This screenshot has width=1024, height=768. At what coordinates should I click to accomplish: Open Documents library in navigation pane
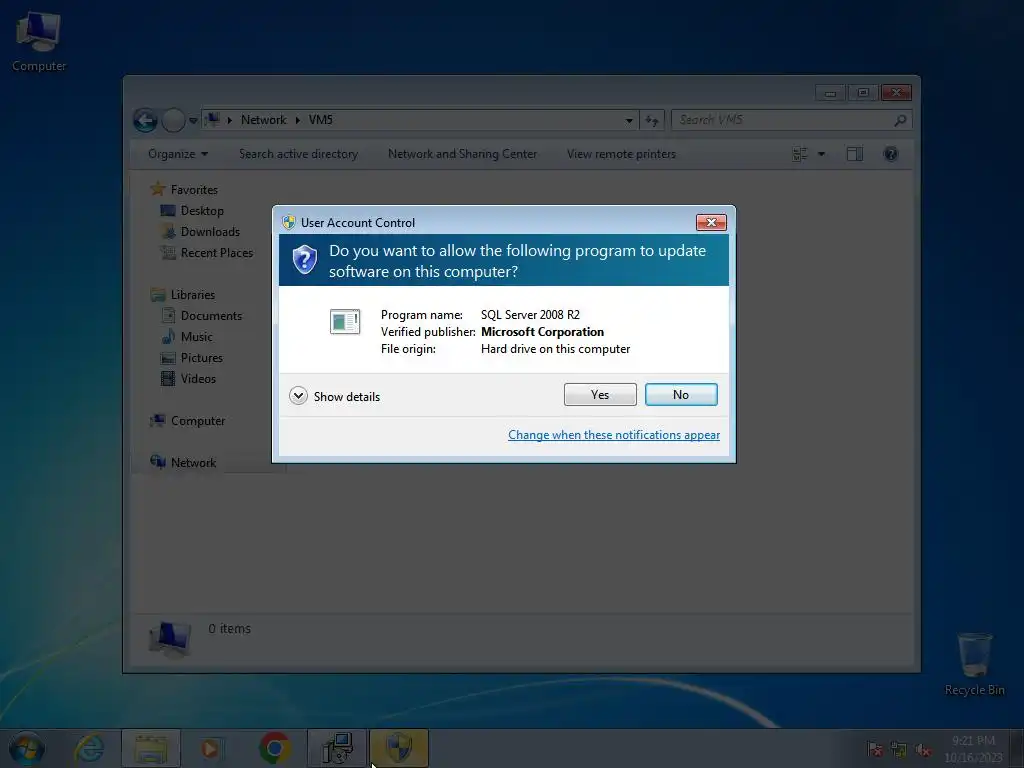211,315
